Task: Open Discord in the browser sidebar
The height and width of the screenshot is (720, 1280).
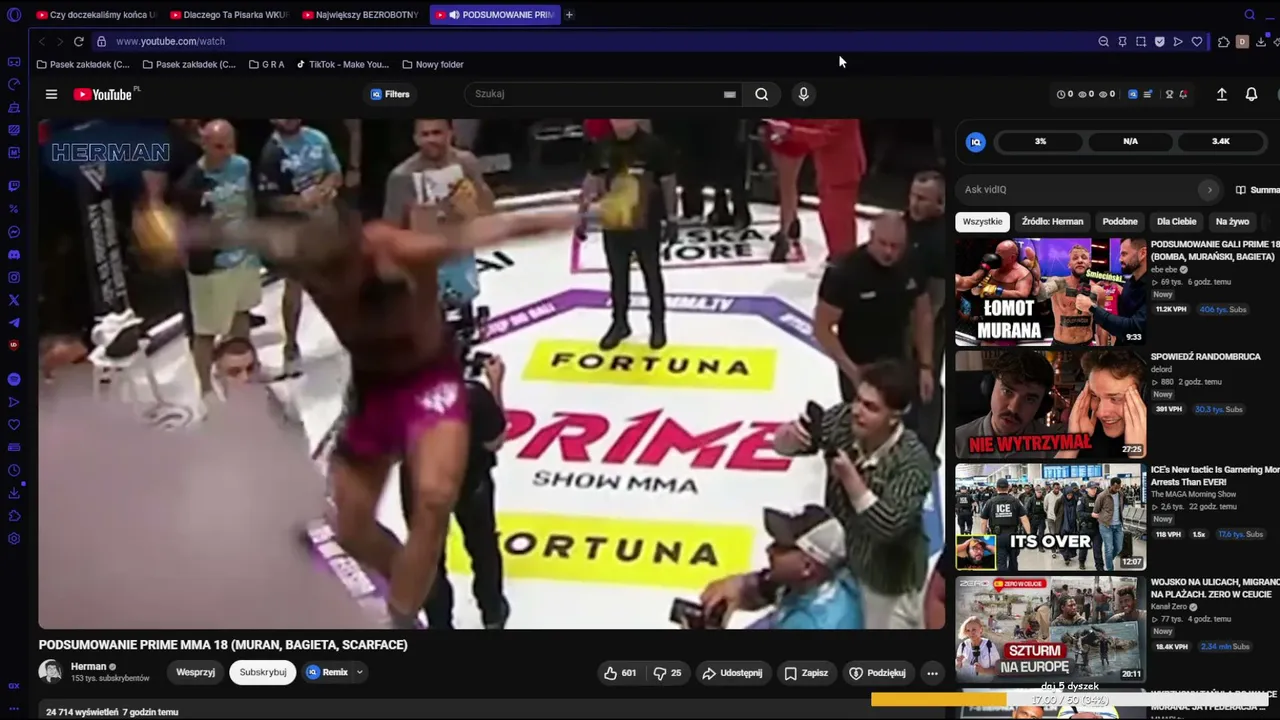Action: pos(14,255)
